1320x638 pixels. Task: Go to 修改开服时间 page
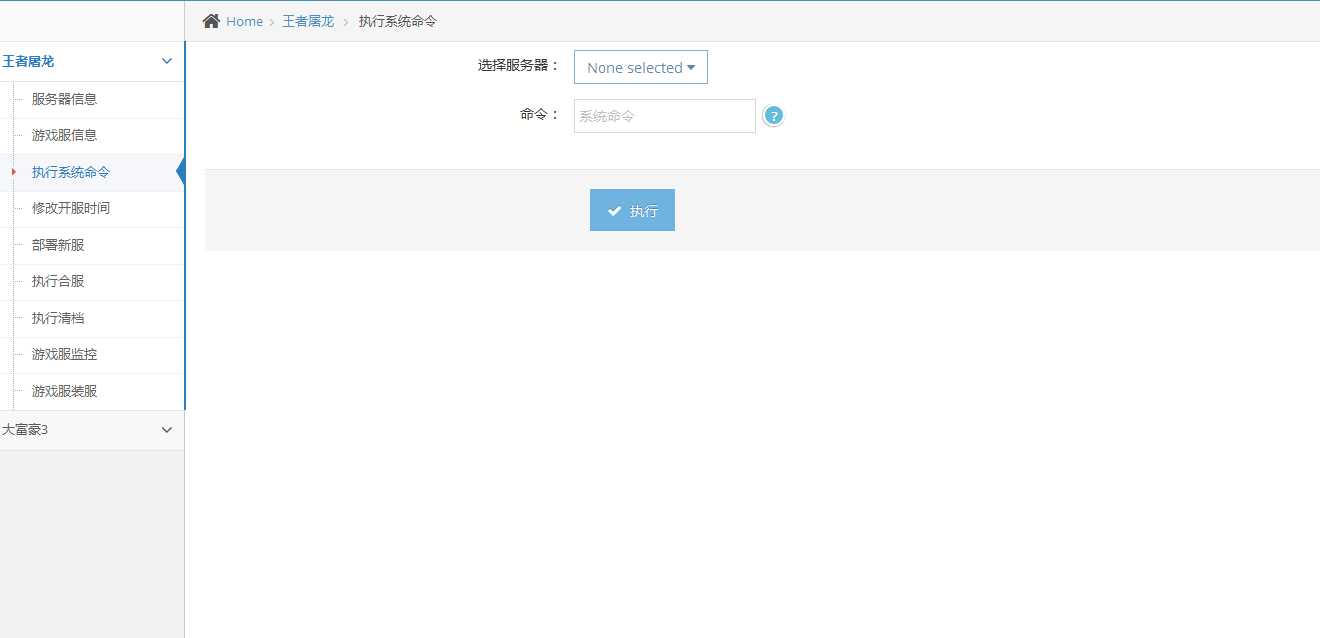(x=71, y=208)
